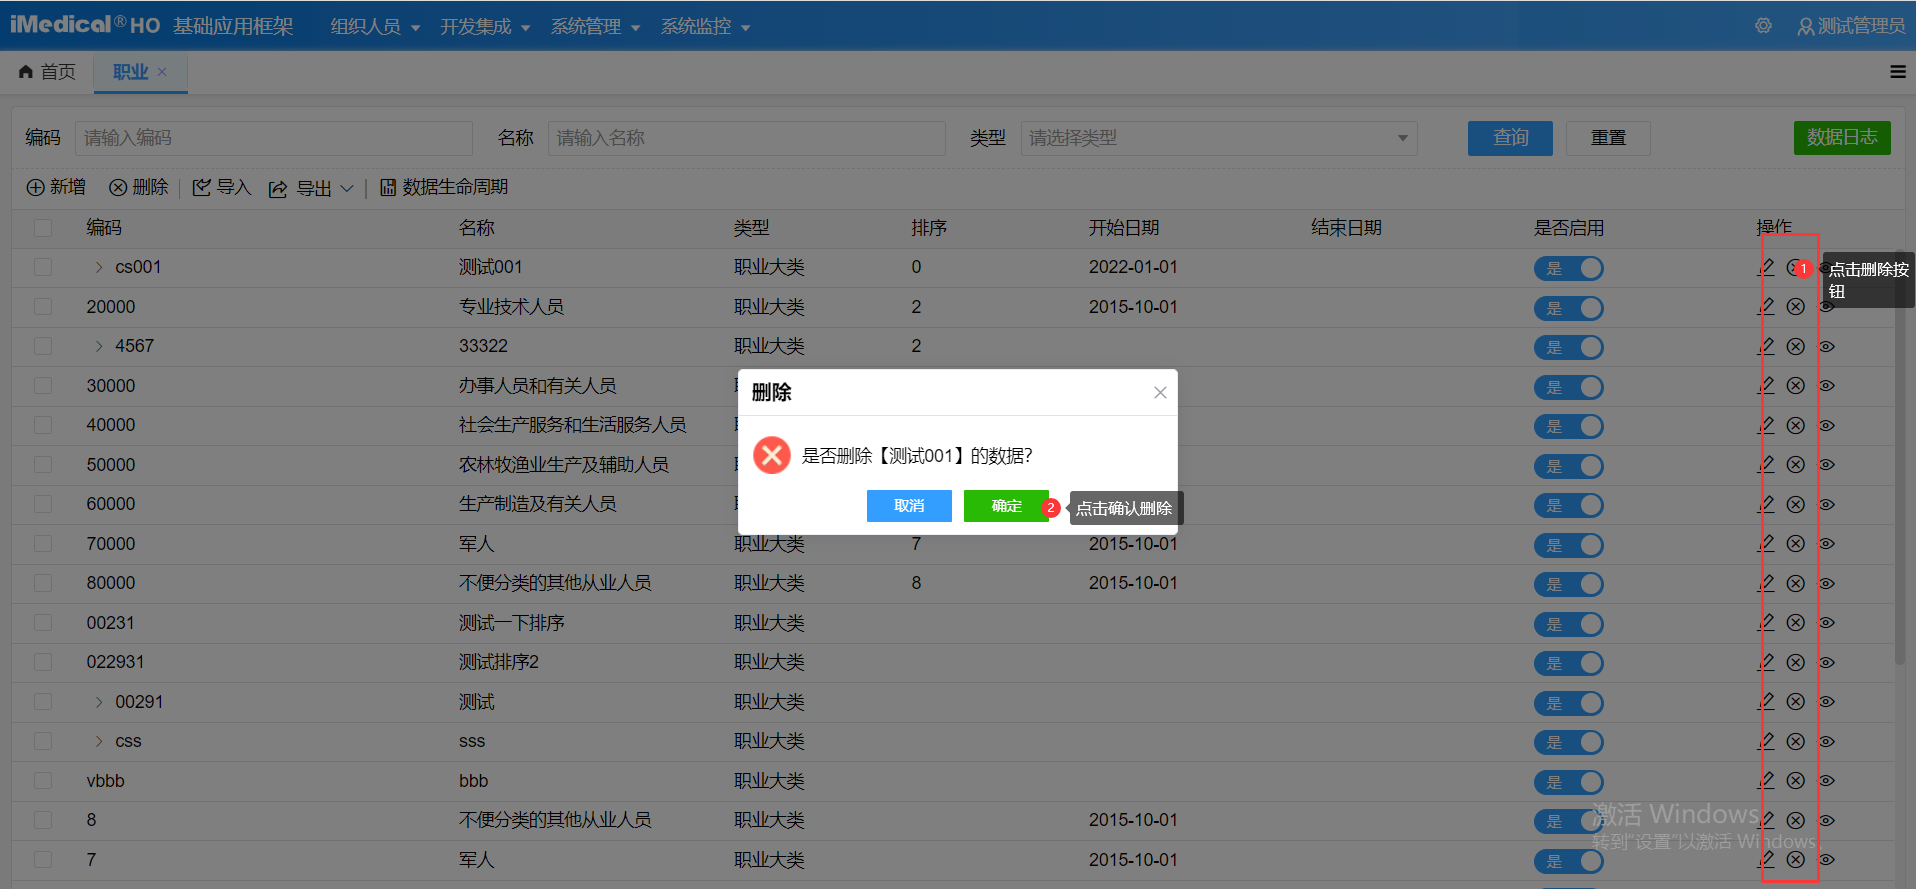Open 数据生命周期 data lifecycle
This screenshot has height=889, width=1916.
tap(443, 188)
